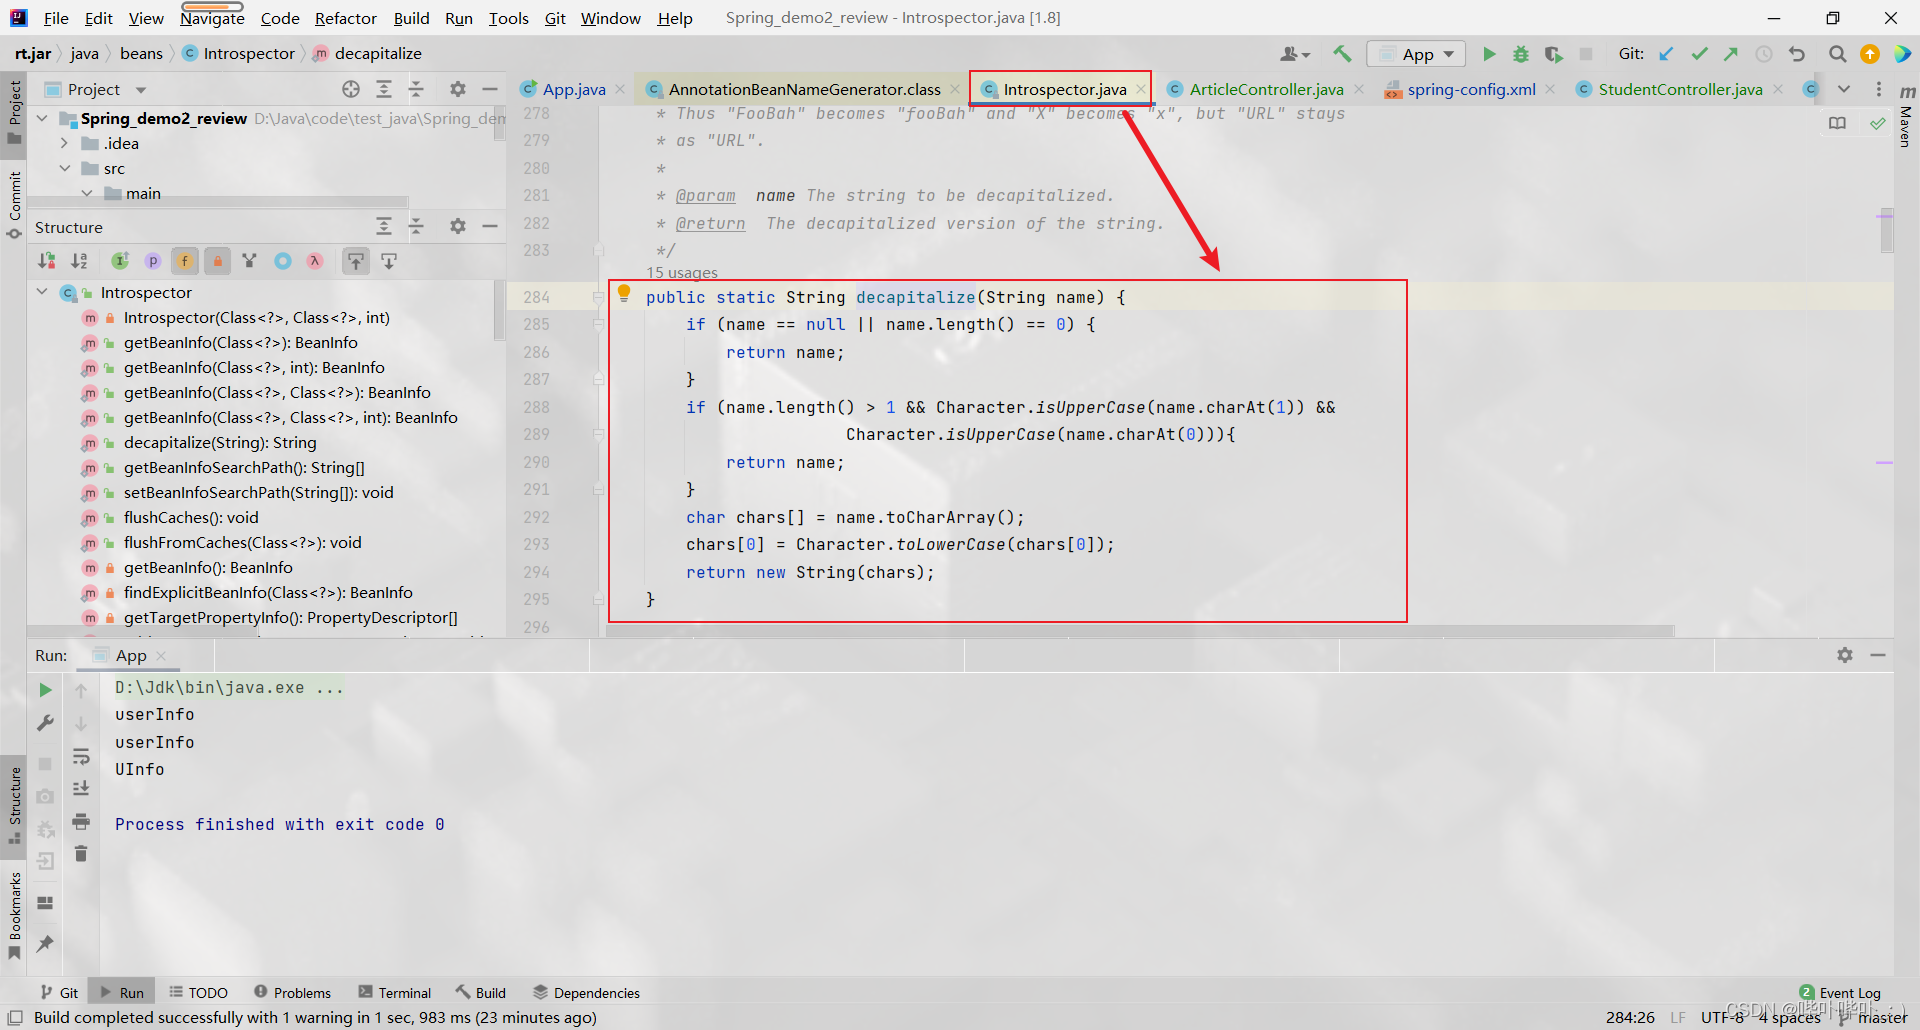Open the Refactor menu

(x=345, y=18)
